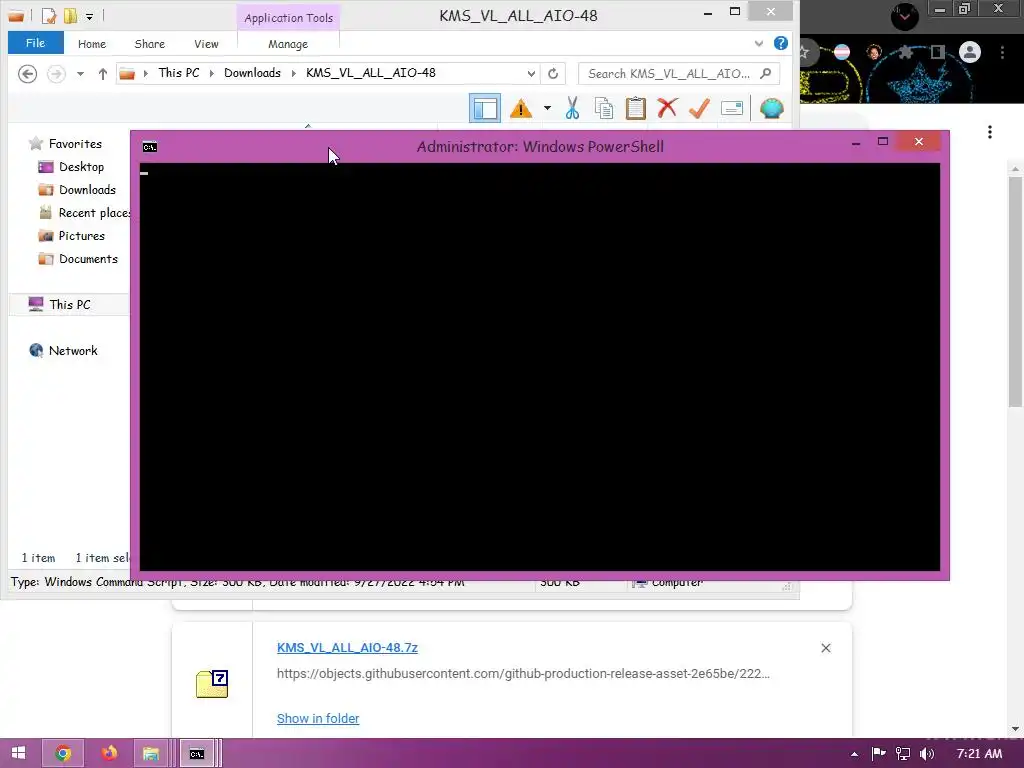Switch to the View ribbon tab
1024x768 pixels.
tap(206, 44)
